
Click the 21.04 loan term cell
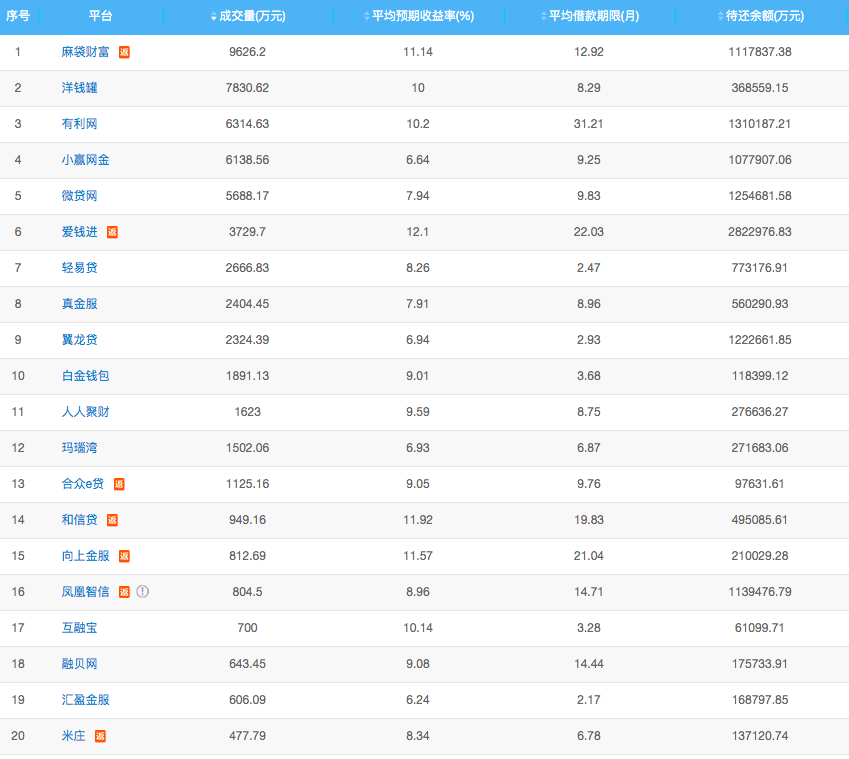click(589, 556)
